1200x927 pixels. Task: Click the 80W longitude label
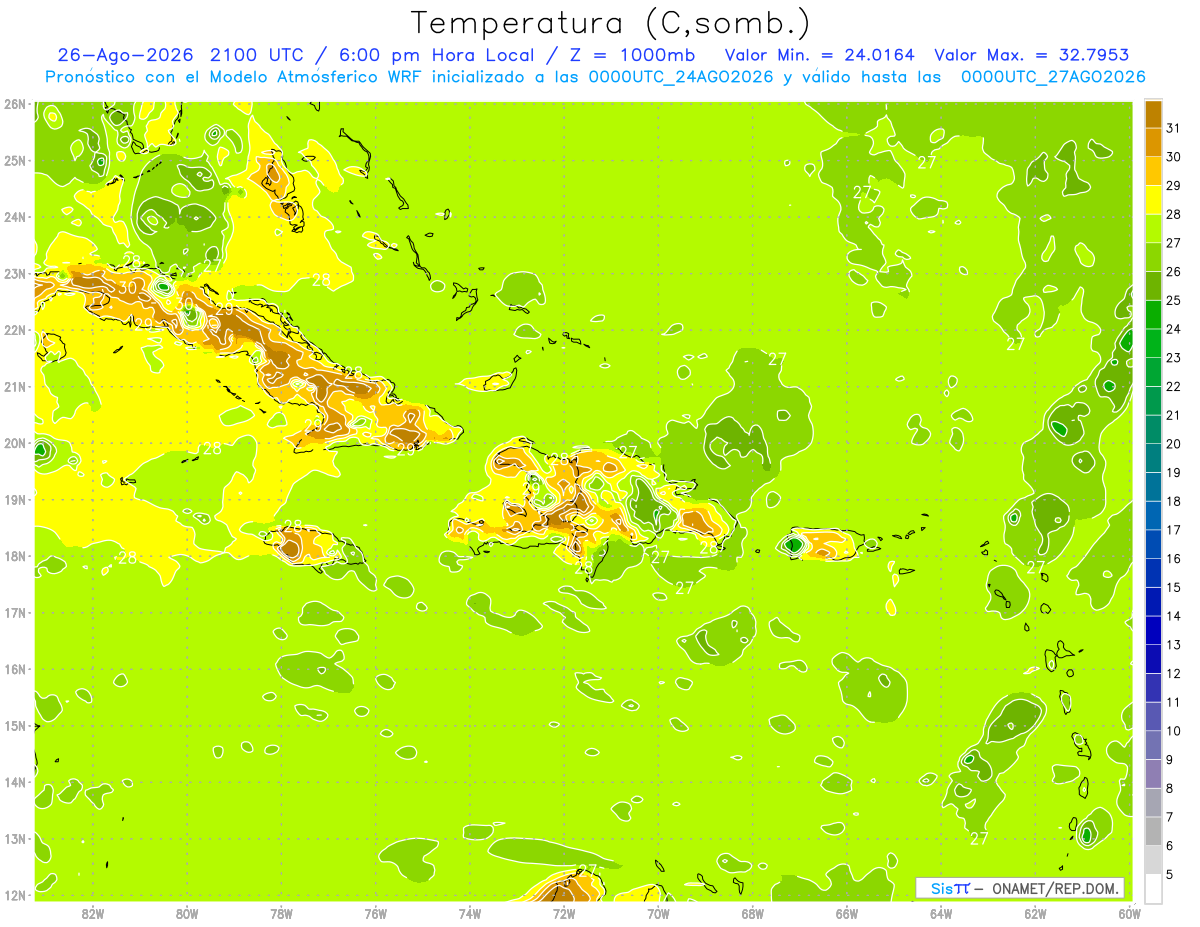click(186, 913)
